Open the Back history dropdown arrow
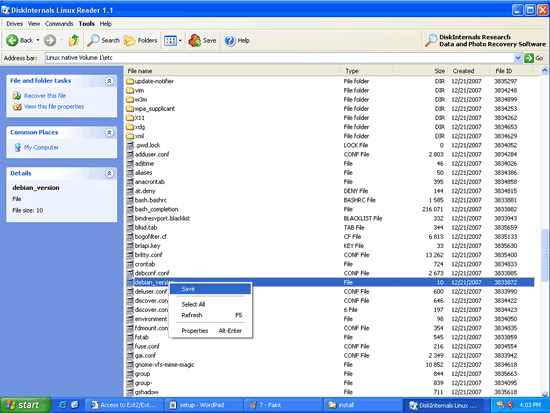Image resolution: width=550 pixels, height=413 pixels. coord(38,40)
